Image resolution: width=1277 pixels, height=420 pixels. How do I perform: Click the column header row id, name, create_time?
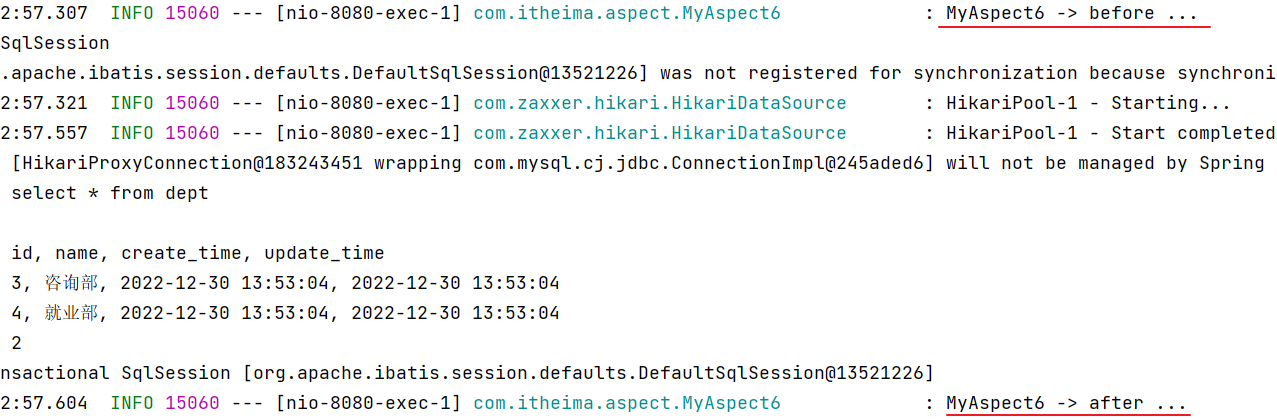198,253
